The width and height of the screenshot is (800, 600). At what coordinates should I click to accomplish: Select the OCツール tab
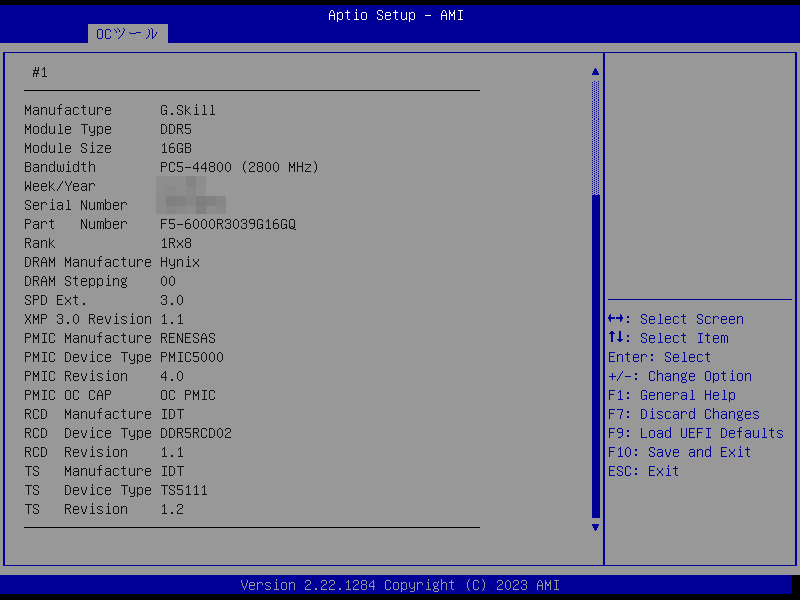[x=128, y=34]
